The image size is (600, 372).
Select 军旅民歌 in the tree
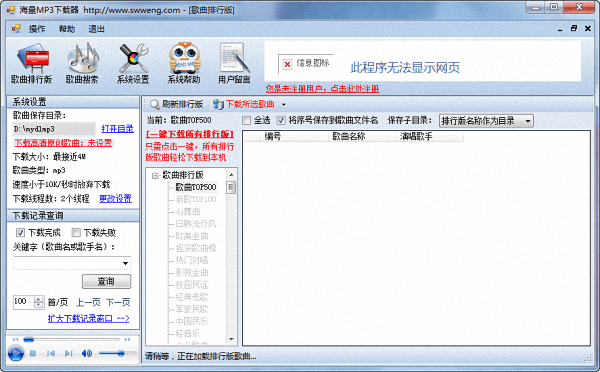192,309
